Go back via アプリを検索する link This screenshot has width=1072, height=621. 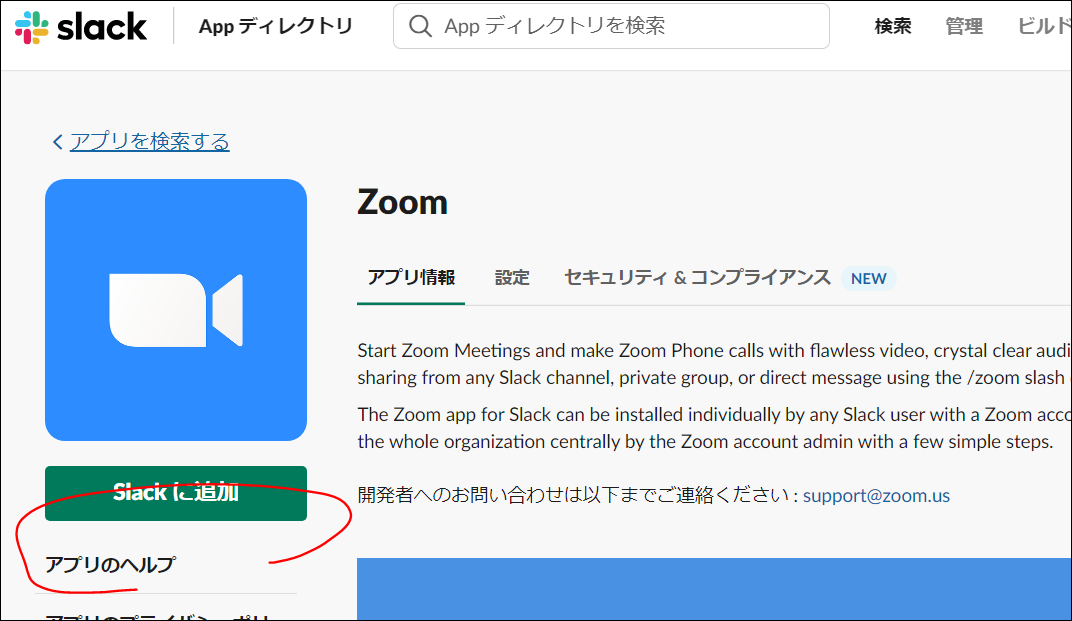click(150, 142)
